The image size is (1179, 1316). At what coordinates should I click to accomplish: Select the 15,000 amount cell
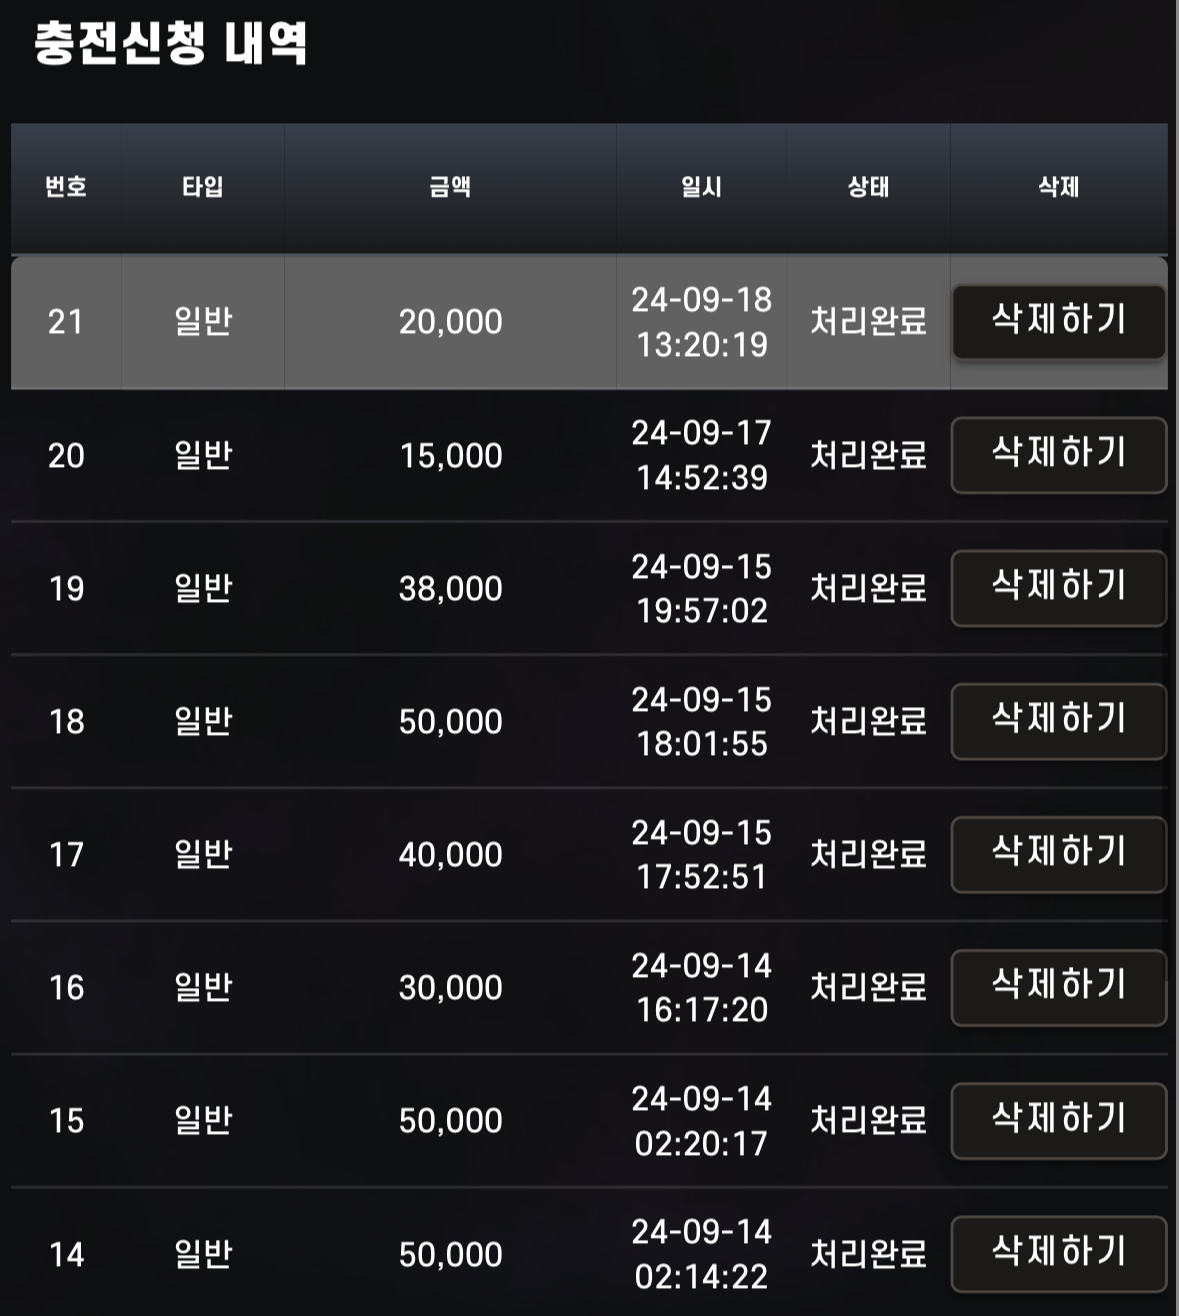point(450,456)
